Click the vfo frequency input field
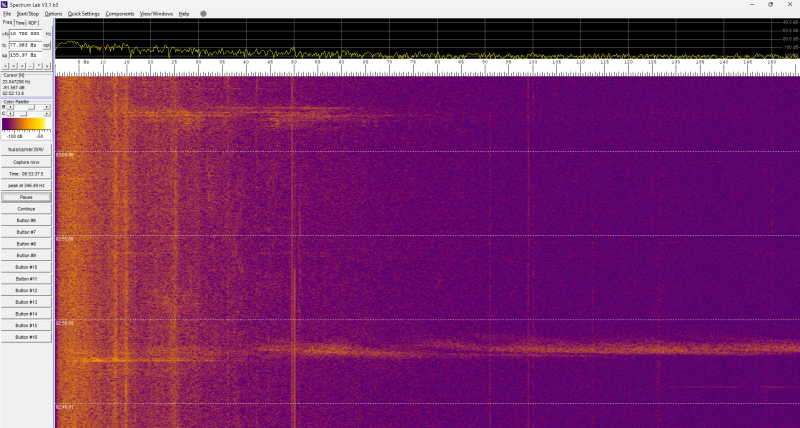Viewport: 800px width, 428px height. pos(26,34)
